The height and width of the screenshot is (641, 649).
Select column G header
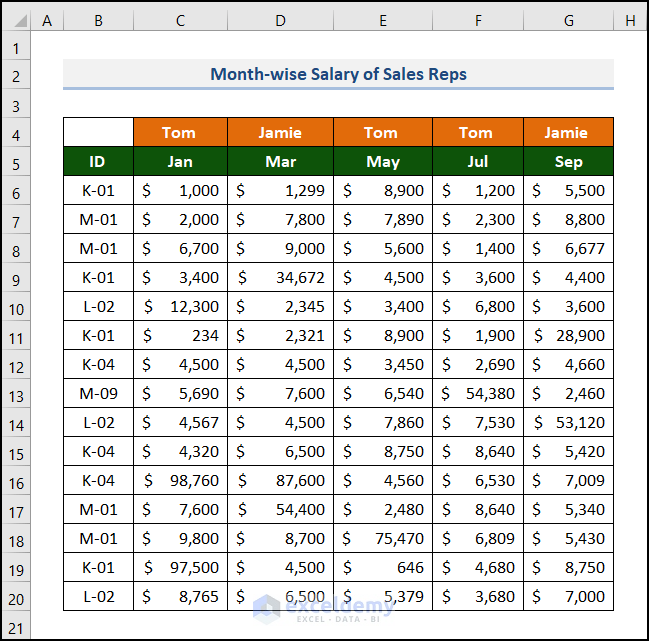(569, 20)
